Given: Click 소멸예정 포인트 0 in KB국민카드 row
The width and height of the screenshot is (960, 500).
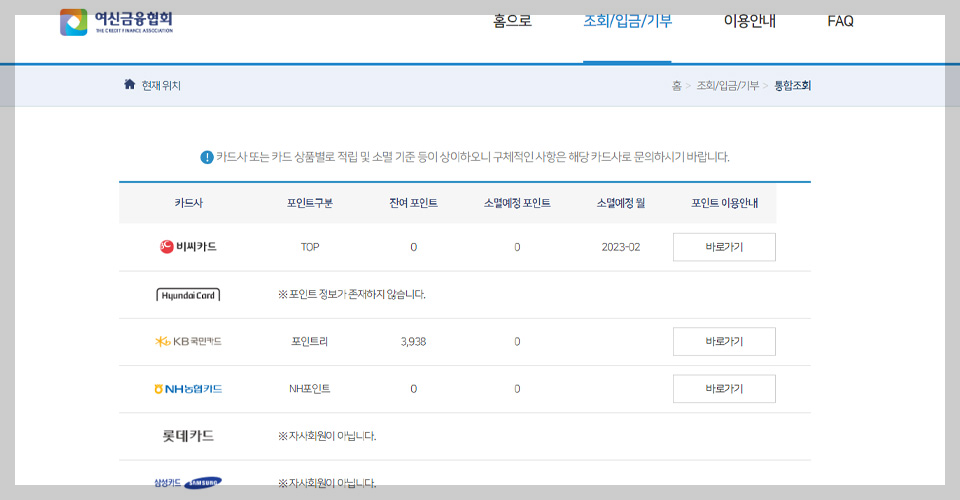Looking at the screenshot, I should [x=517, y=341].
